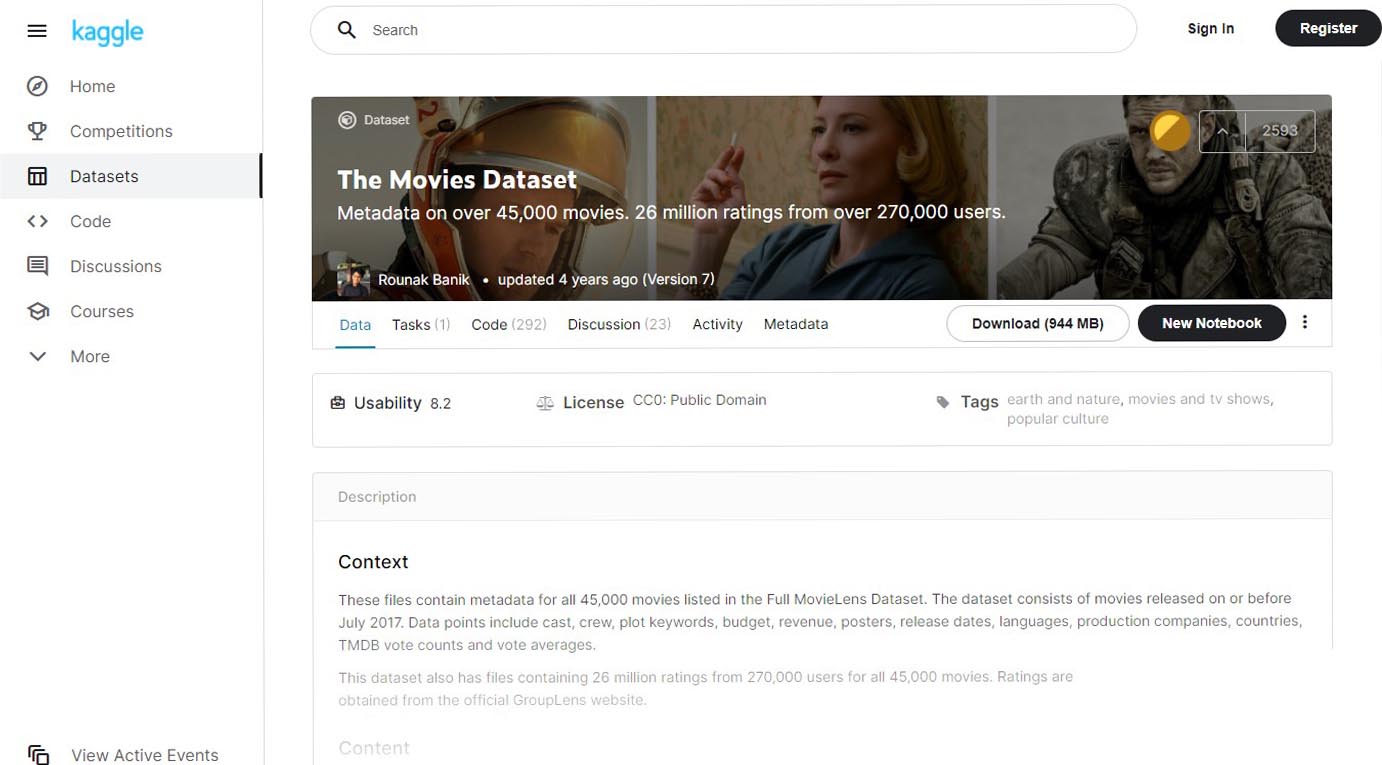The image size is (1382, 765).
Task: Expand the Content section heading
Action: [x=374, y=748]
